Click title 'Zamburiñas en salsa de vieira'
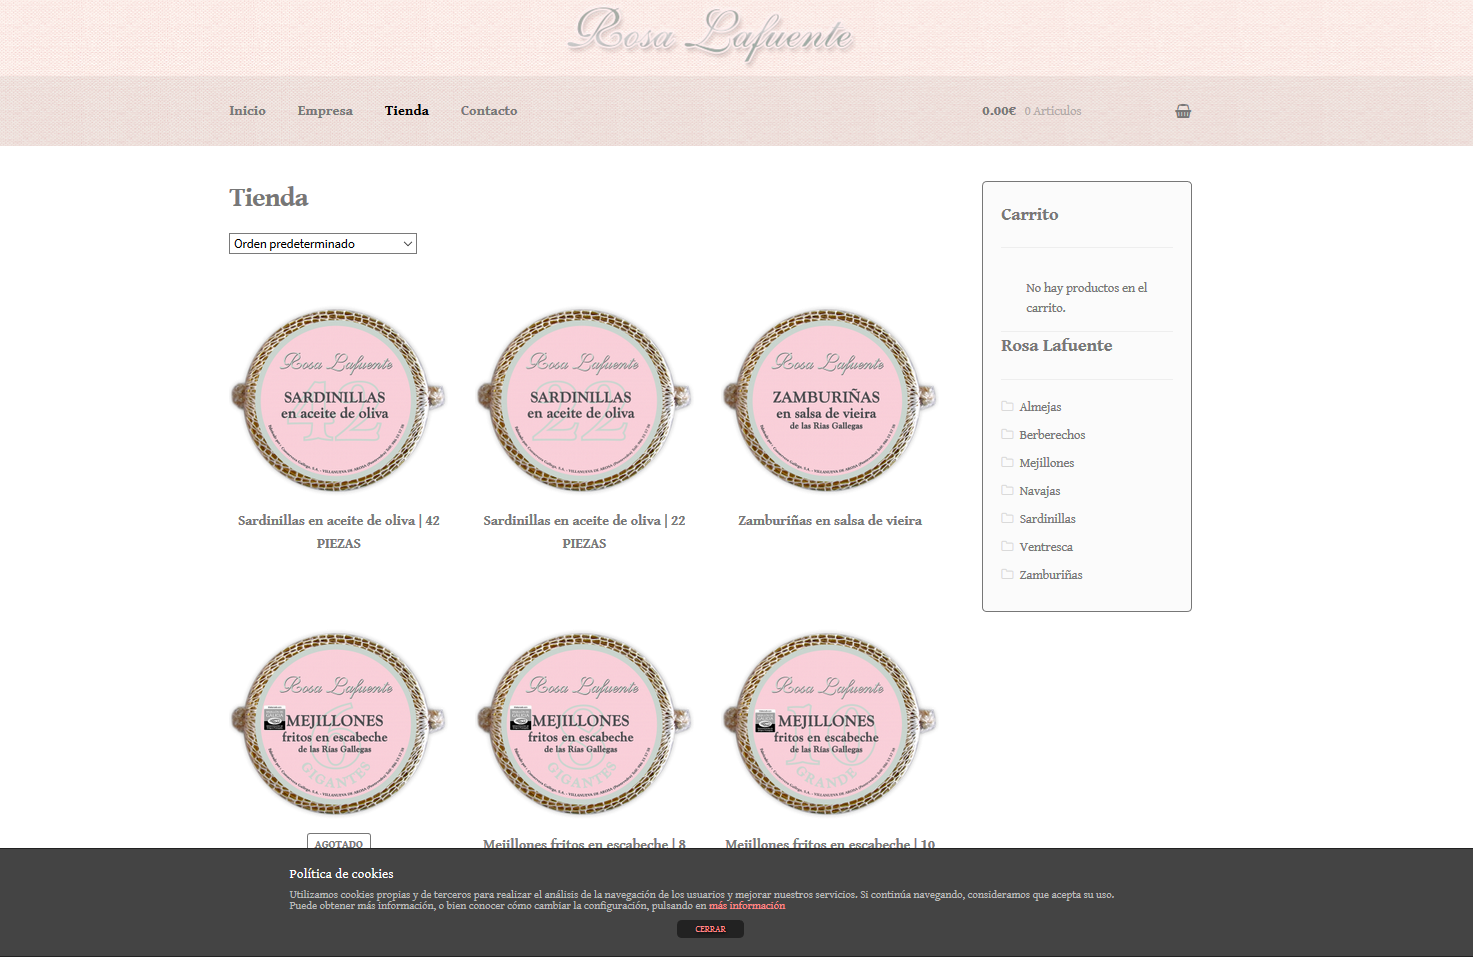The image size is (1473, 957). click(830, 520)
